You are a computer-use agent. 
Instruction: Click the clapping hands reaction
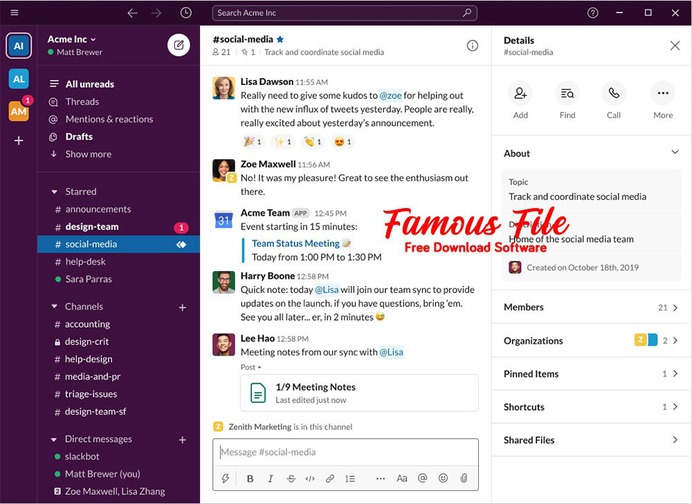[x=312, y=142]
